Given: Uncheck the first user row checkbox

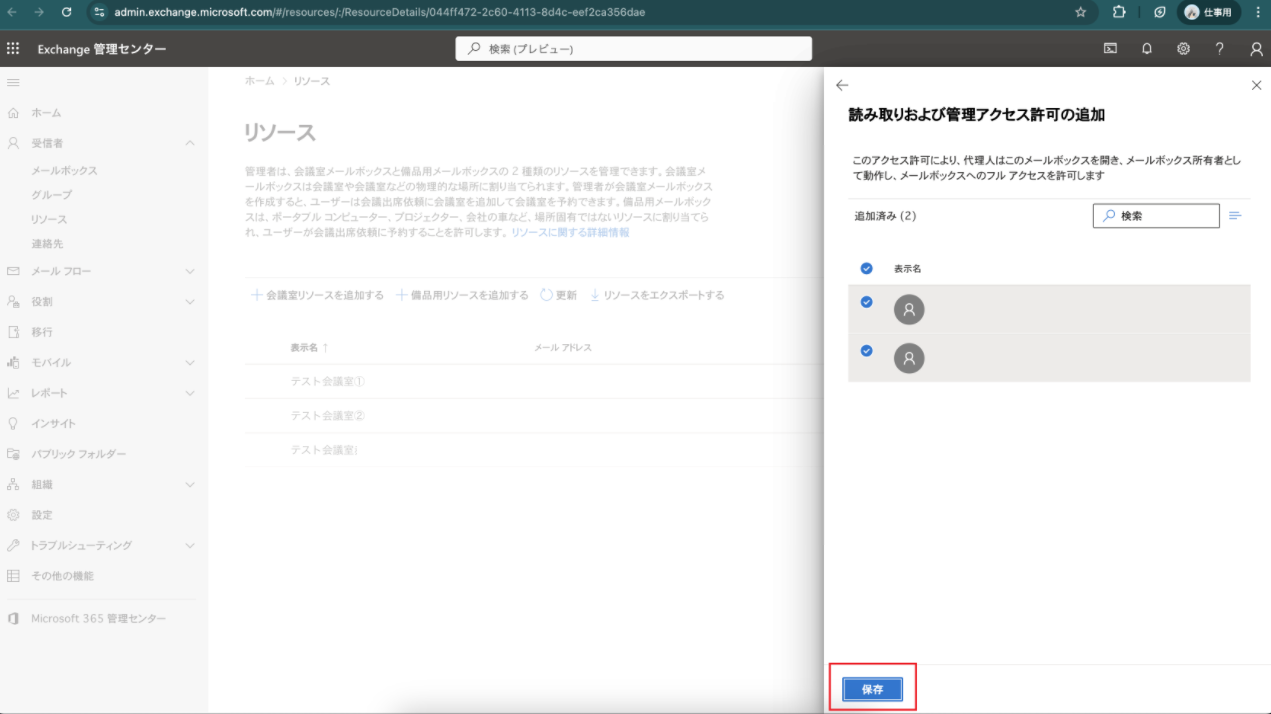Looking at the screenshot, I should point(866,302).
